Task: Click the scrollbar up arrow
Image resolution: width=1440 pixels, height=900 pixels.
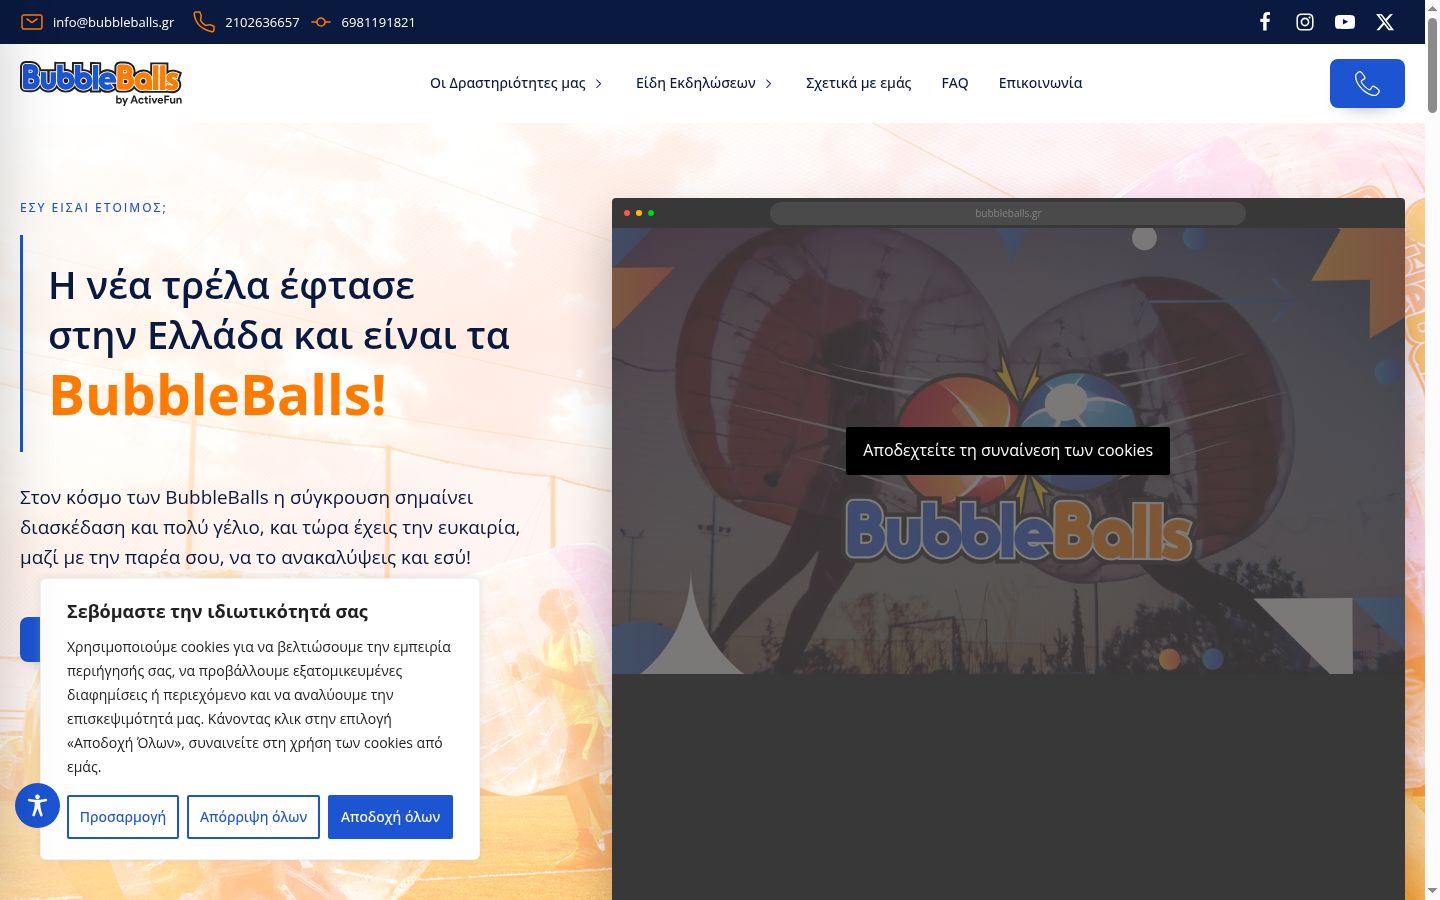Action: [1432, 8]
